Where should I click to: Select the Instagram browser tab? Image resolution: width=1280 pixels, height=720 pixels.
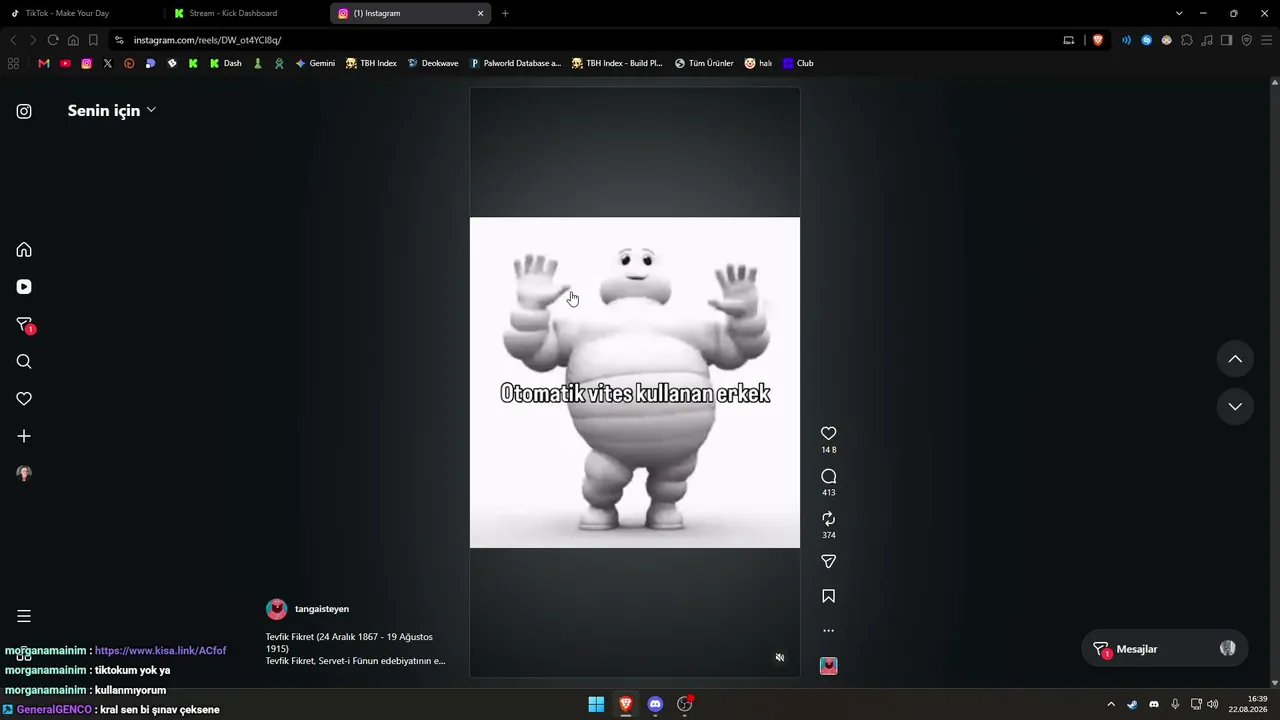[x=410, y=13]
